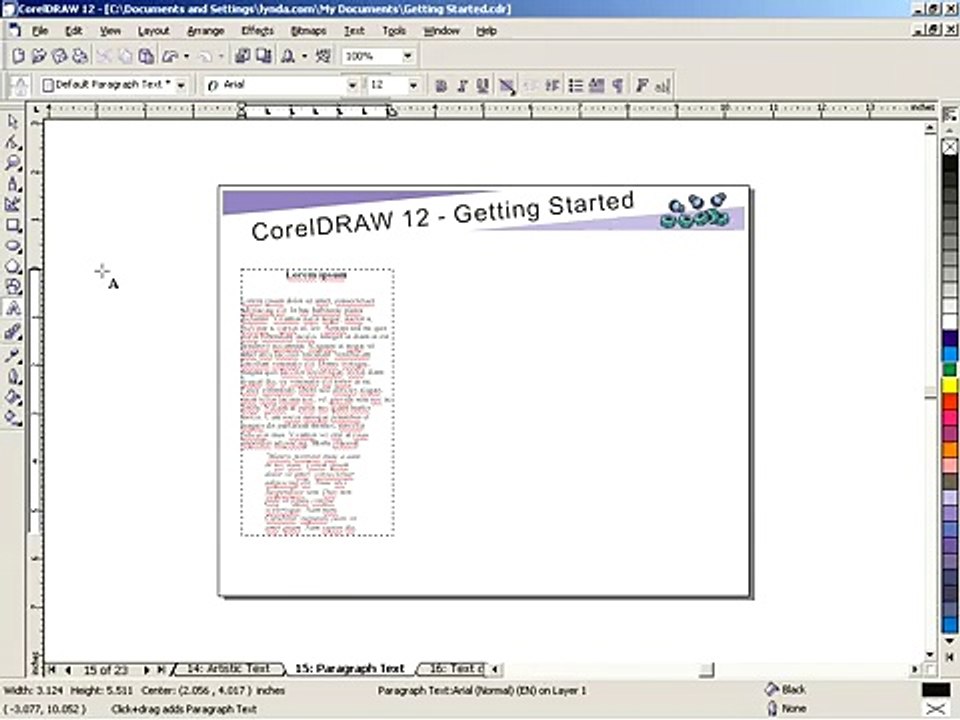Open the Fill tool flyout
Viewport: 960px width, 720px height.
click(13, 397)
